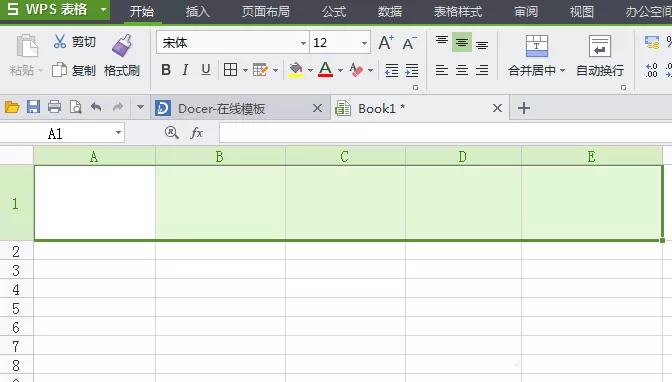
Task: Click the zoom magnifier icon beside formula bar
Action: [171, 133]
